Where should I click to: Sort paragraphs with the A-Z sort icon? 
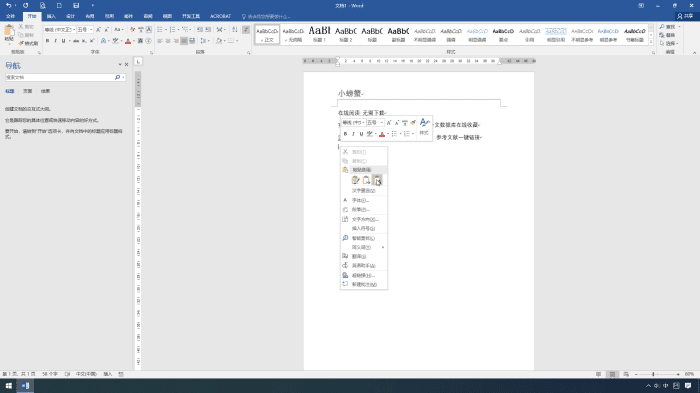click(234, 29)
